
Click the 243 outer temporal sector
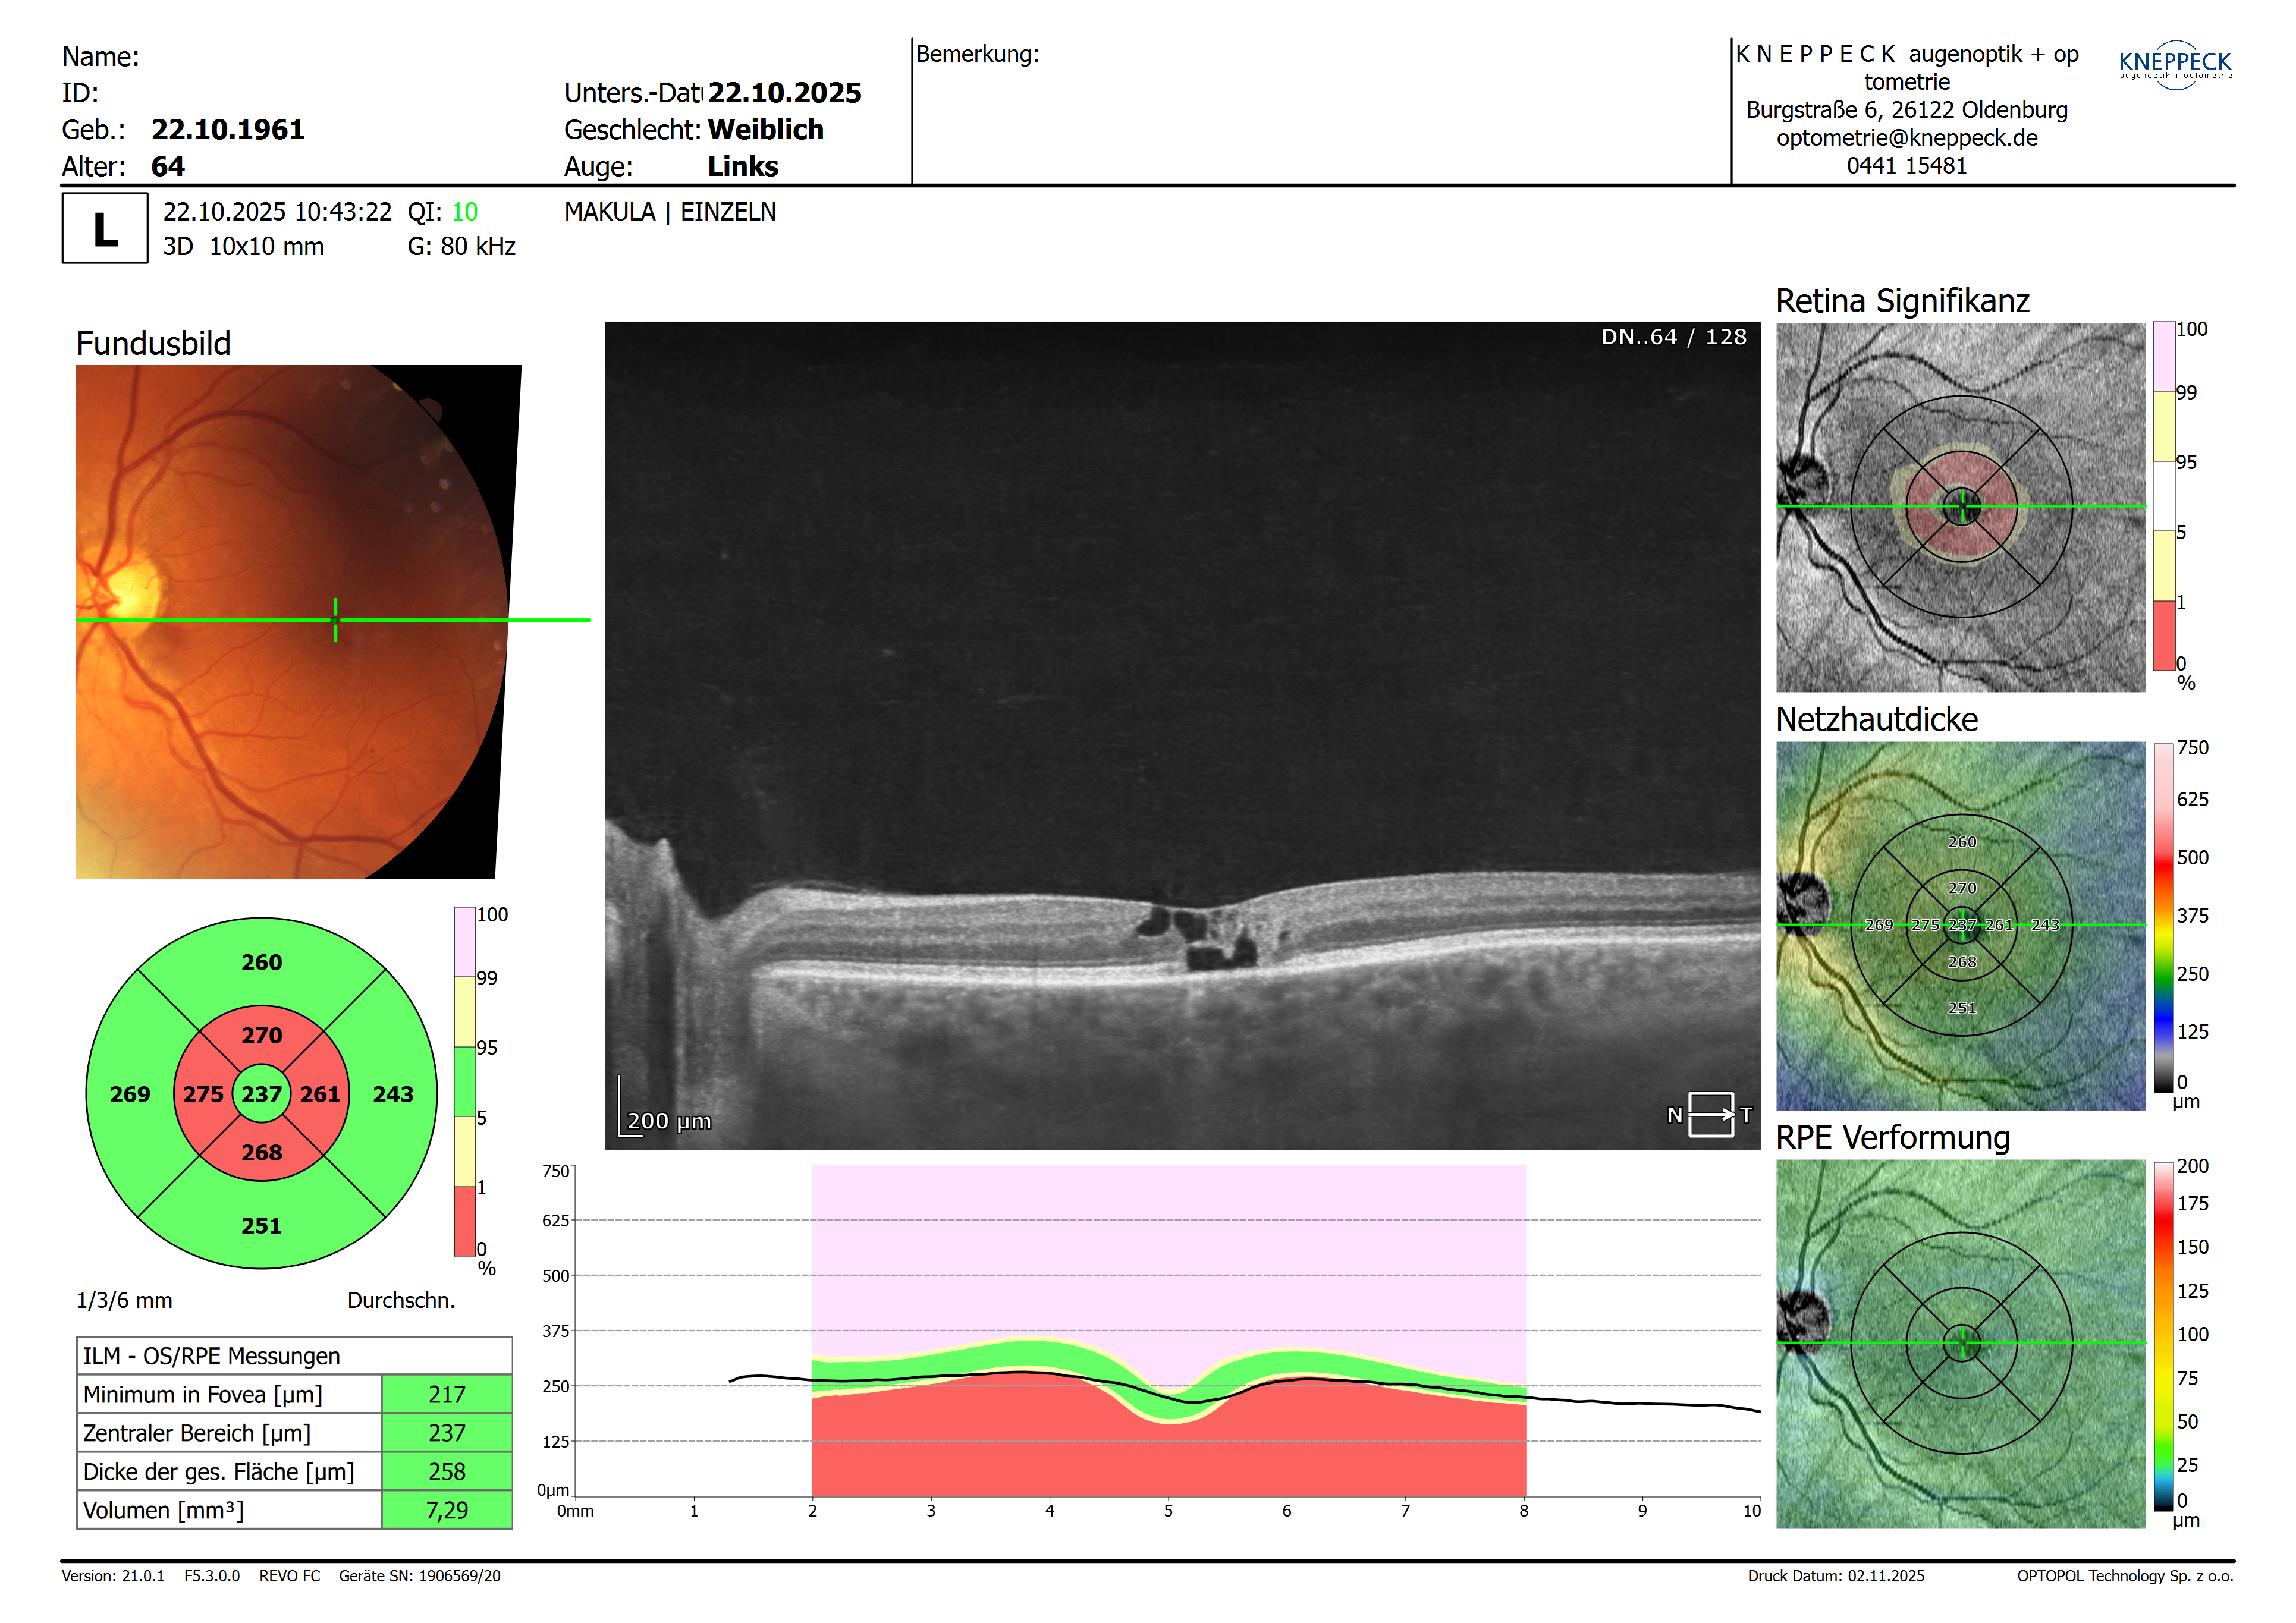click(x=393, y=1094)
